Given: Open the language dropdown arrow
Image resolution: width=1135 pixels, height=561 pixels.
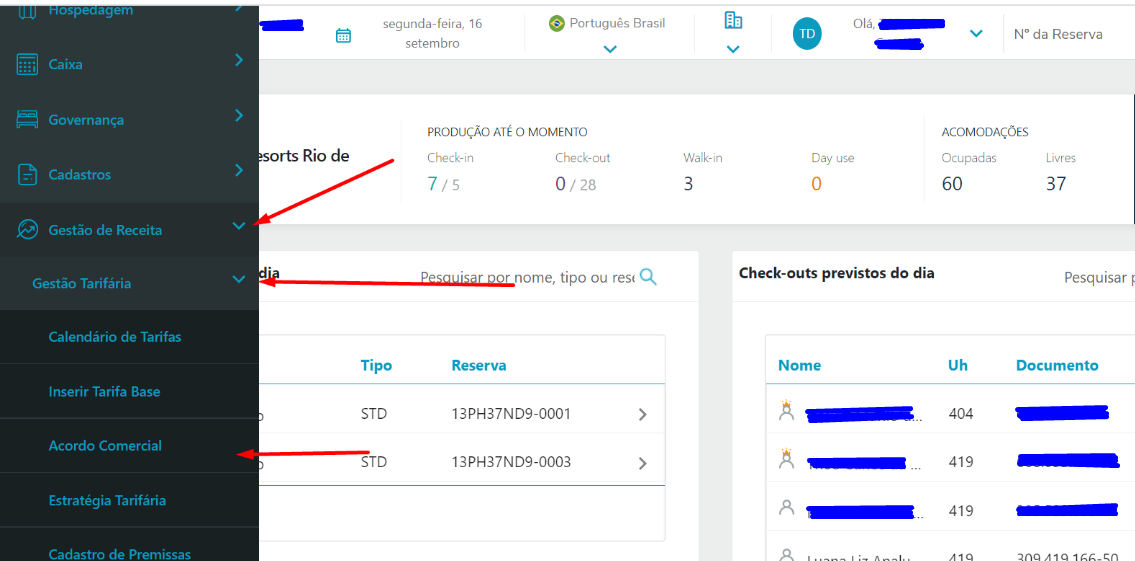Looking at the screenshot, I should tap(610, 49).
